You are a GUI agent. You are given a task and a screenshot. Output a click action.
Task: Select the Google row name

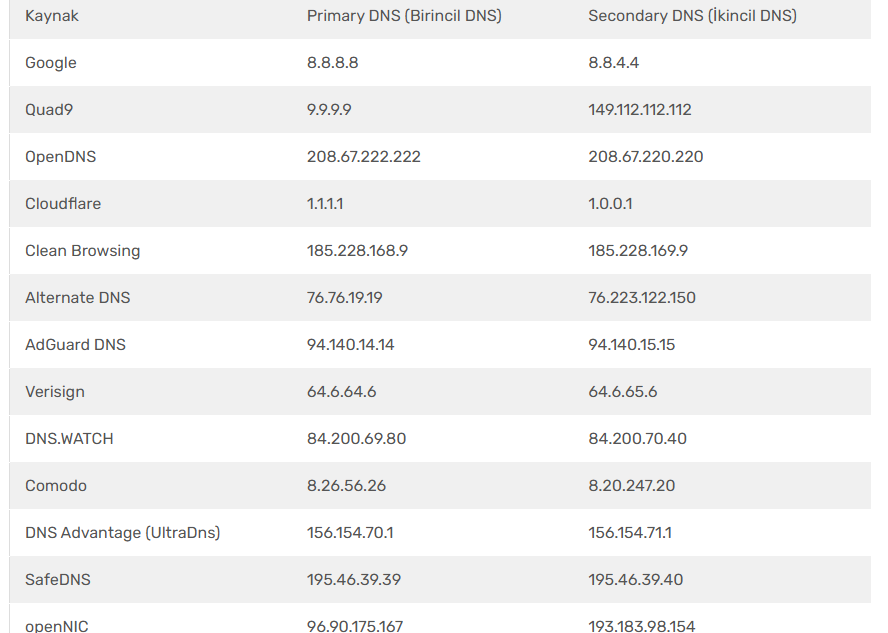[51, 63]
